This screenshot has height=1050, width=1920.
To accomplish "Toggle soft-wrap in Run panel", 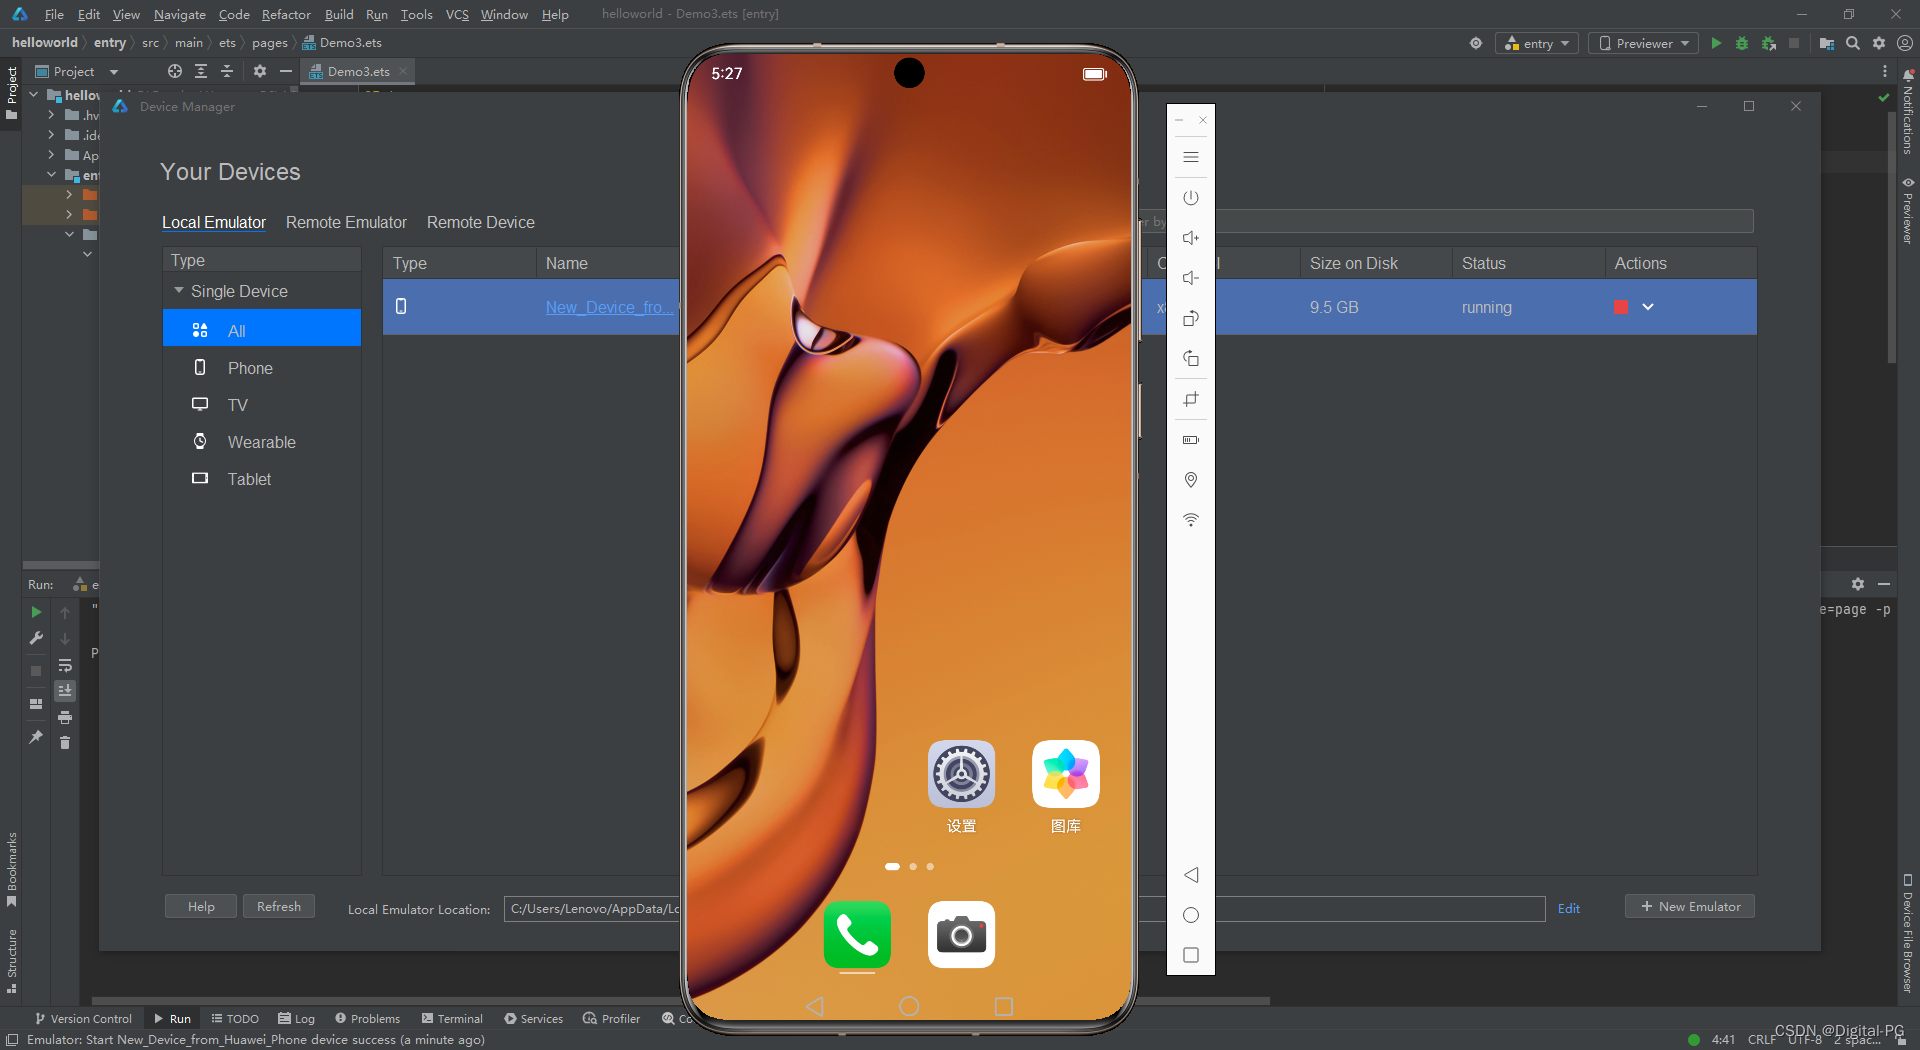I will 65,665.
